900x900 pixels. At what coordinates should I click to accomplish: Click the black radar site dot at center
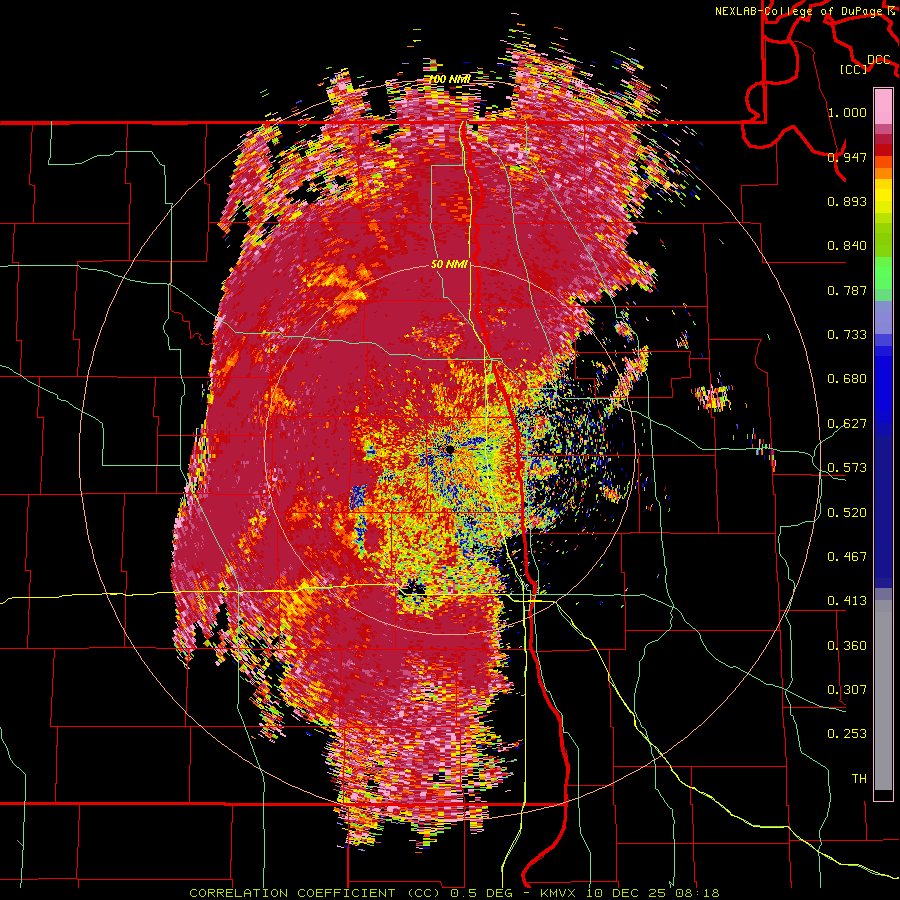450,449
